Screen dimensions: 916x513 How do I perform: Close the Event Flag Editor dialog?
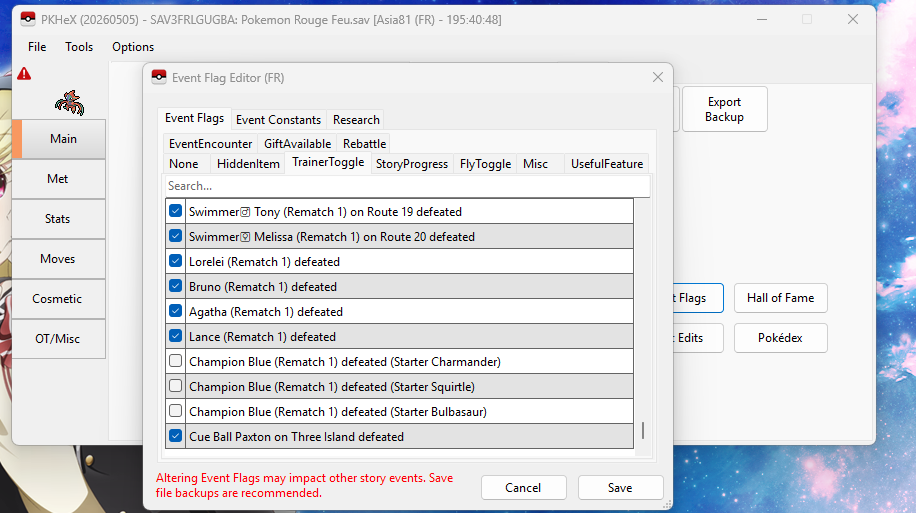pyautogui.click(x=658, y=77)
